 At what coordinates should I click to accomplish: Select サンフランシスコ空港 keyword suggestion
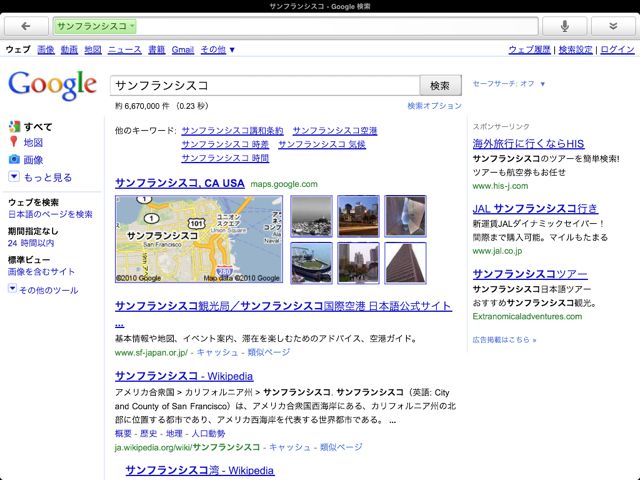point(335,131)
